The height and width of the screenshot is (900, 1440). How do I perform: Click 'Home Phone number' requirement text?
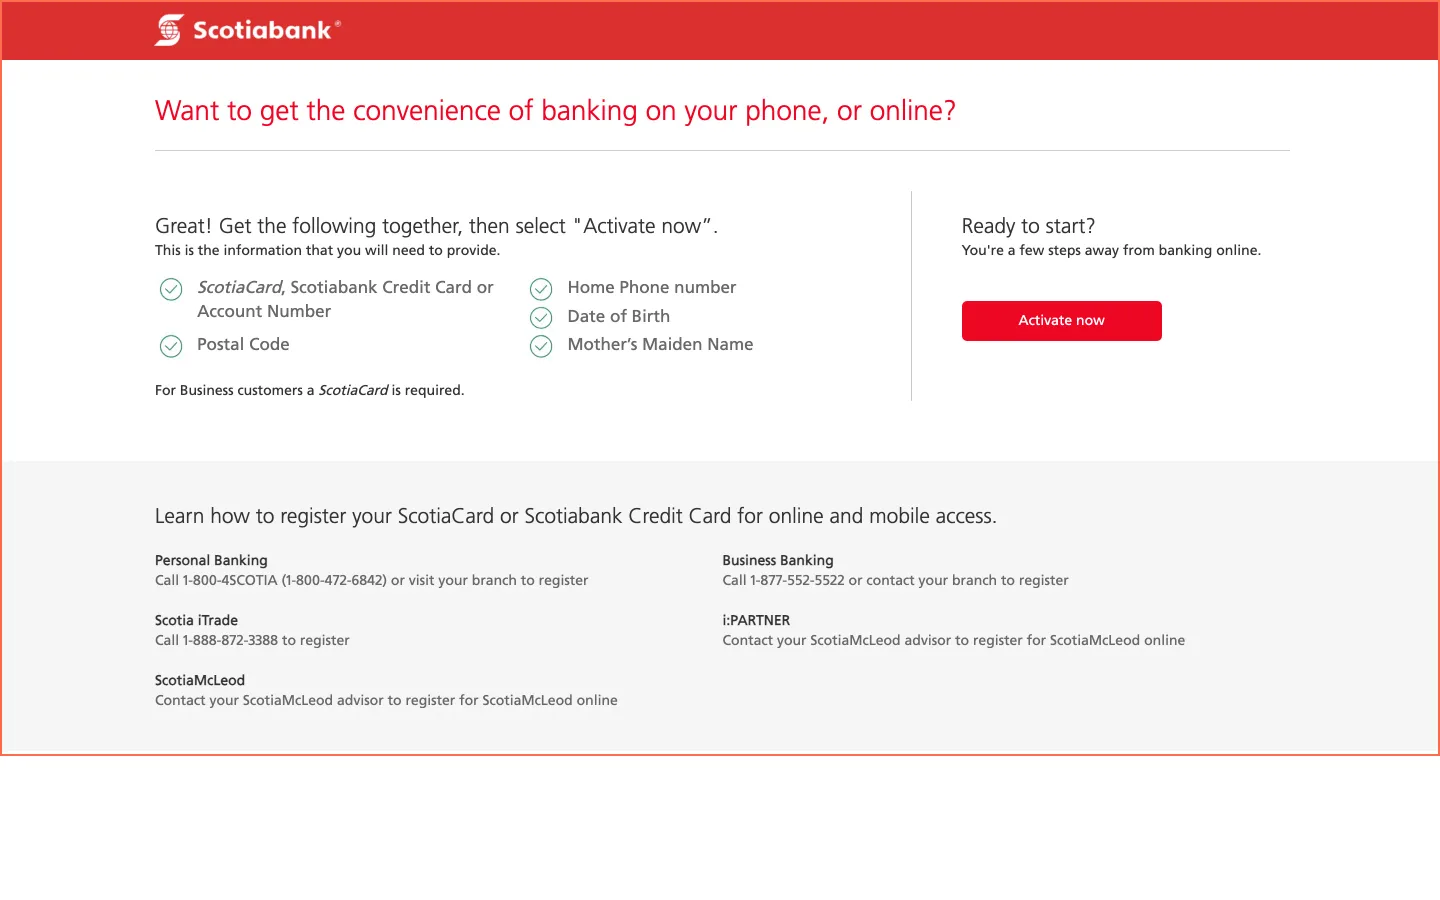[x=651, y=287]
